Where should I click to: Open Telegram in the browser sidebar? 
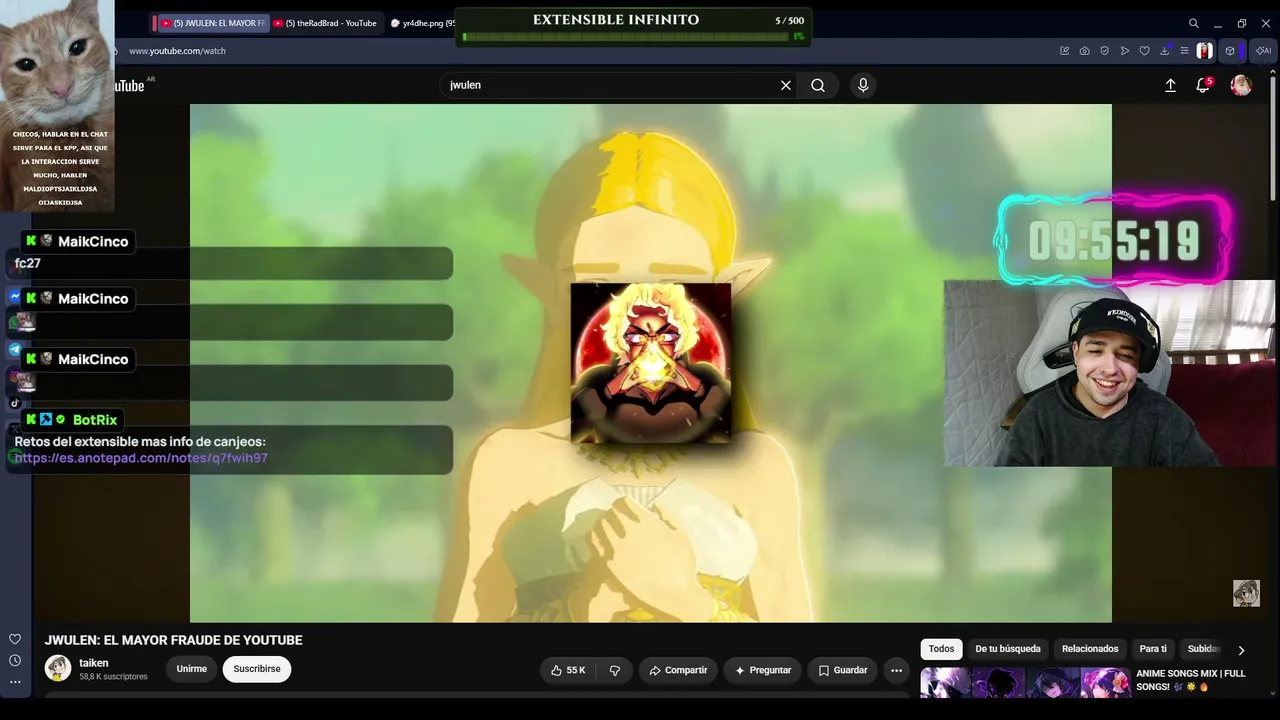(15, 350)
